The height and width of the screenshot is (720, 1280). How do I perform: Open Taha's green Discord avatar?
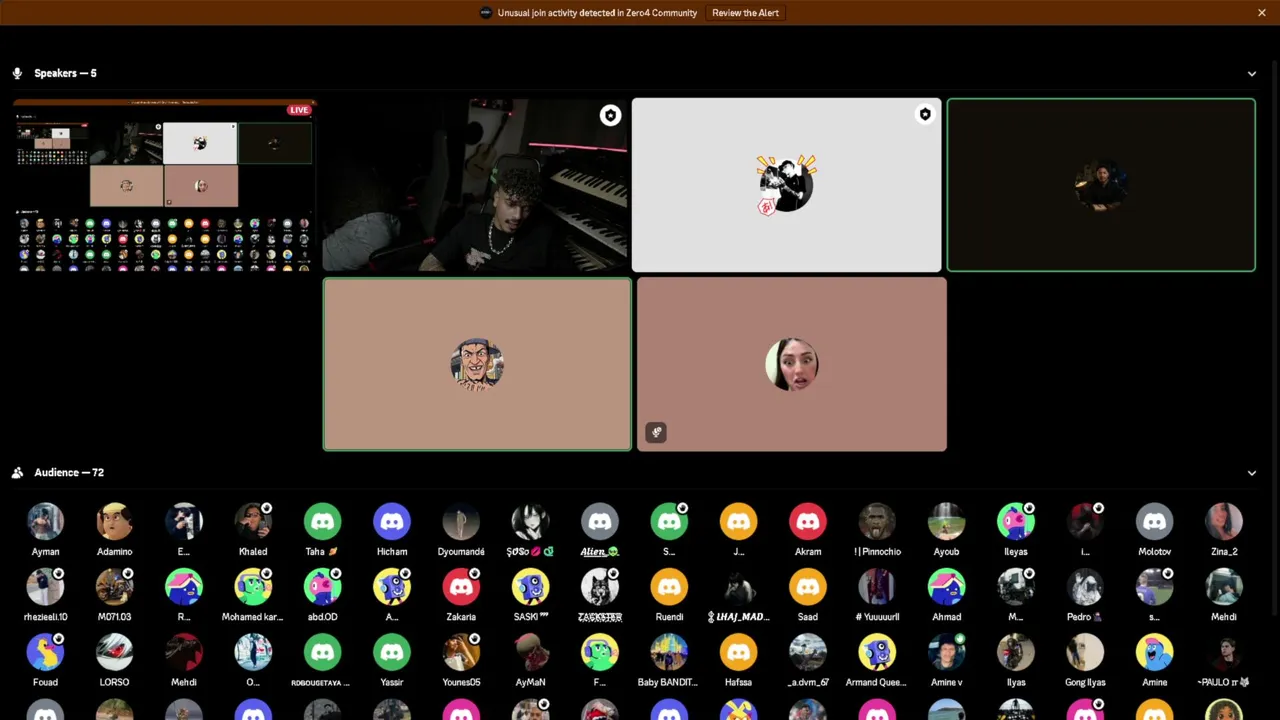point(322,521)
